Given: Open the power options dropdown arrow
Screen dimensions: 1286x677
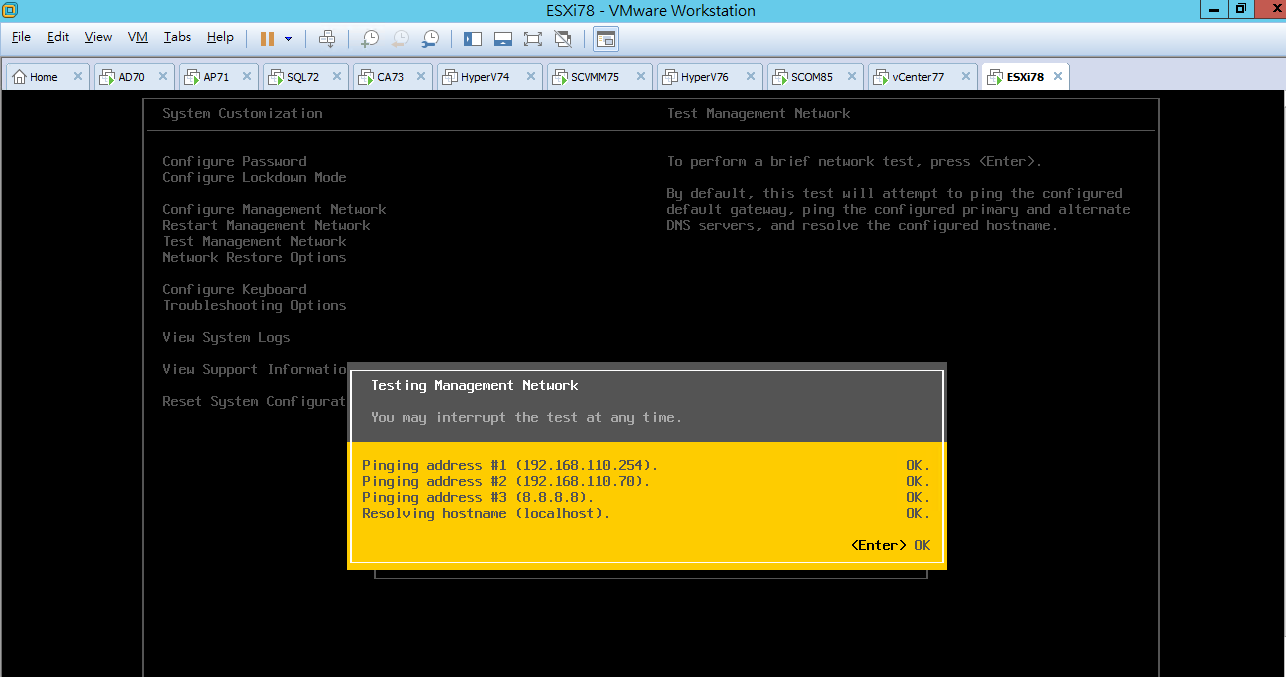Looking at the screenshot, I should [x=289, y=39].
